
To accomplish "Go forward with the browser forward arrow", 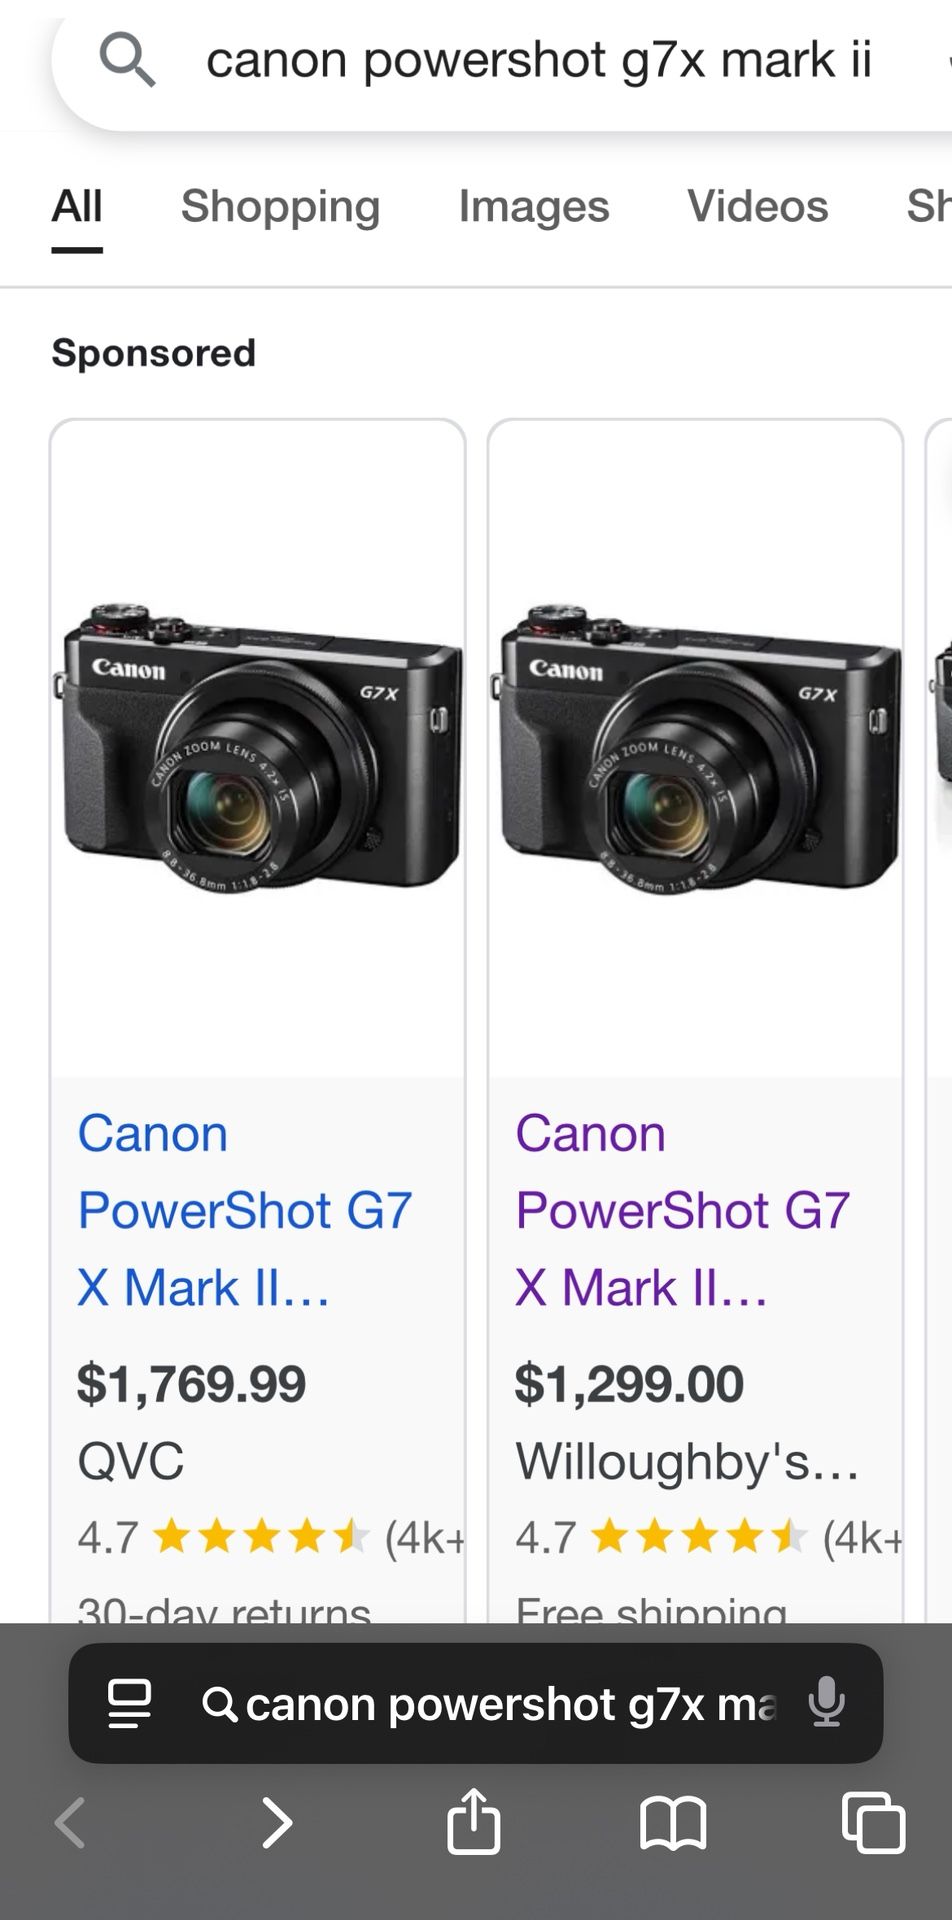I will 276,1822.
